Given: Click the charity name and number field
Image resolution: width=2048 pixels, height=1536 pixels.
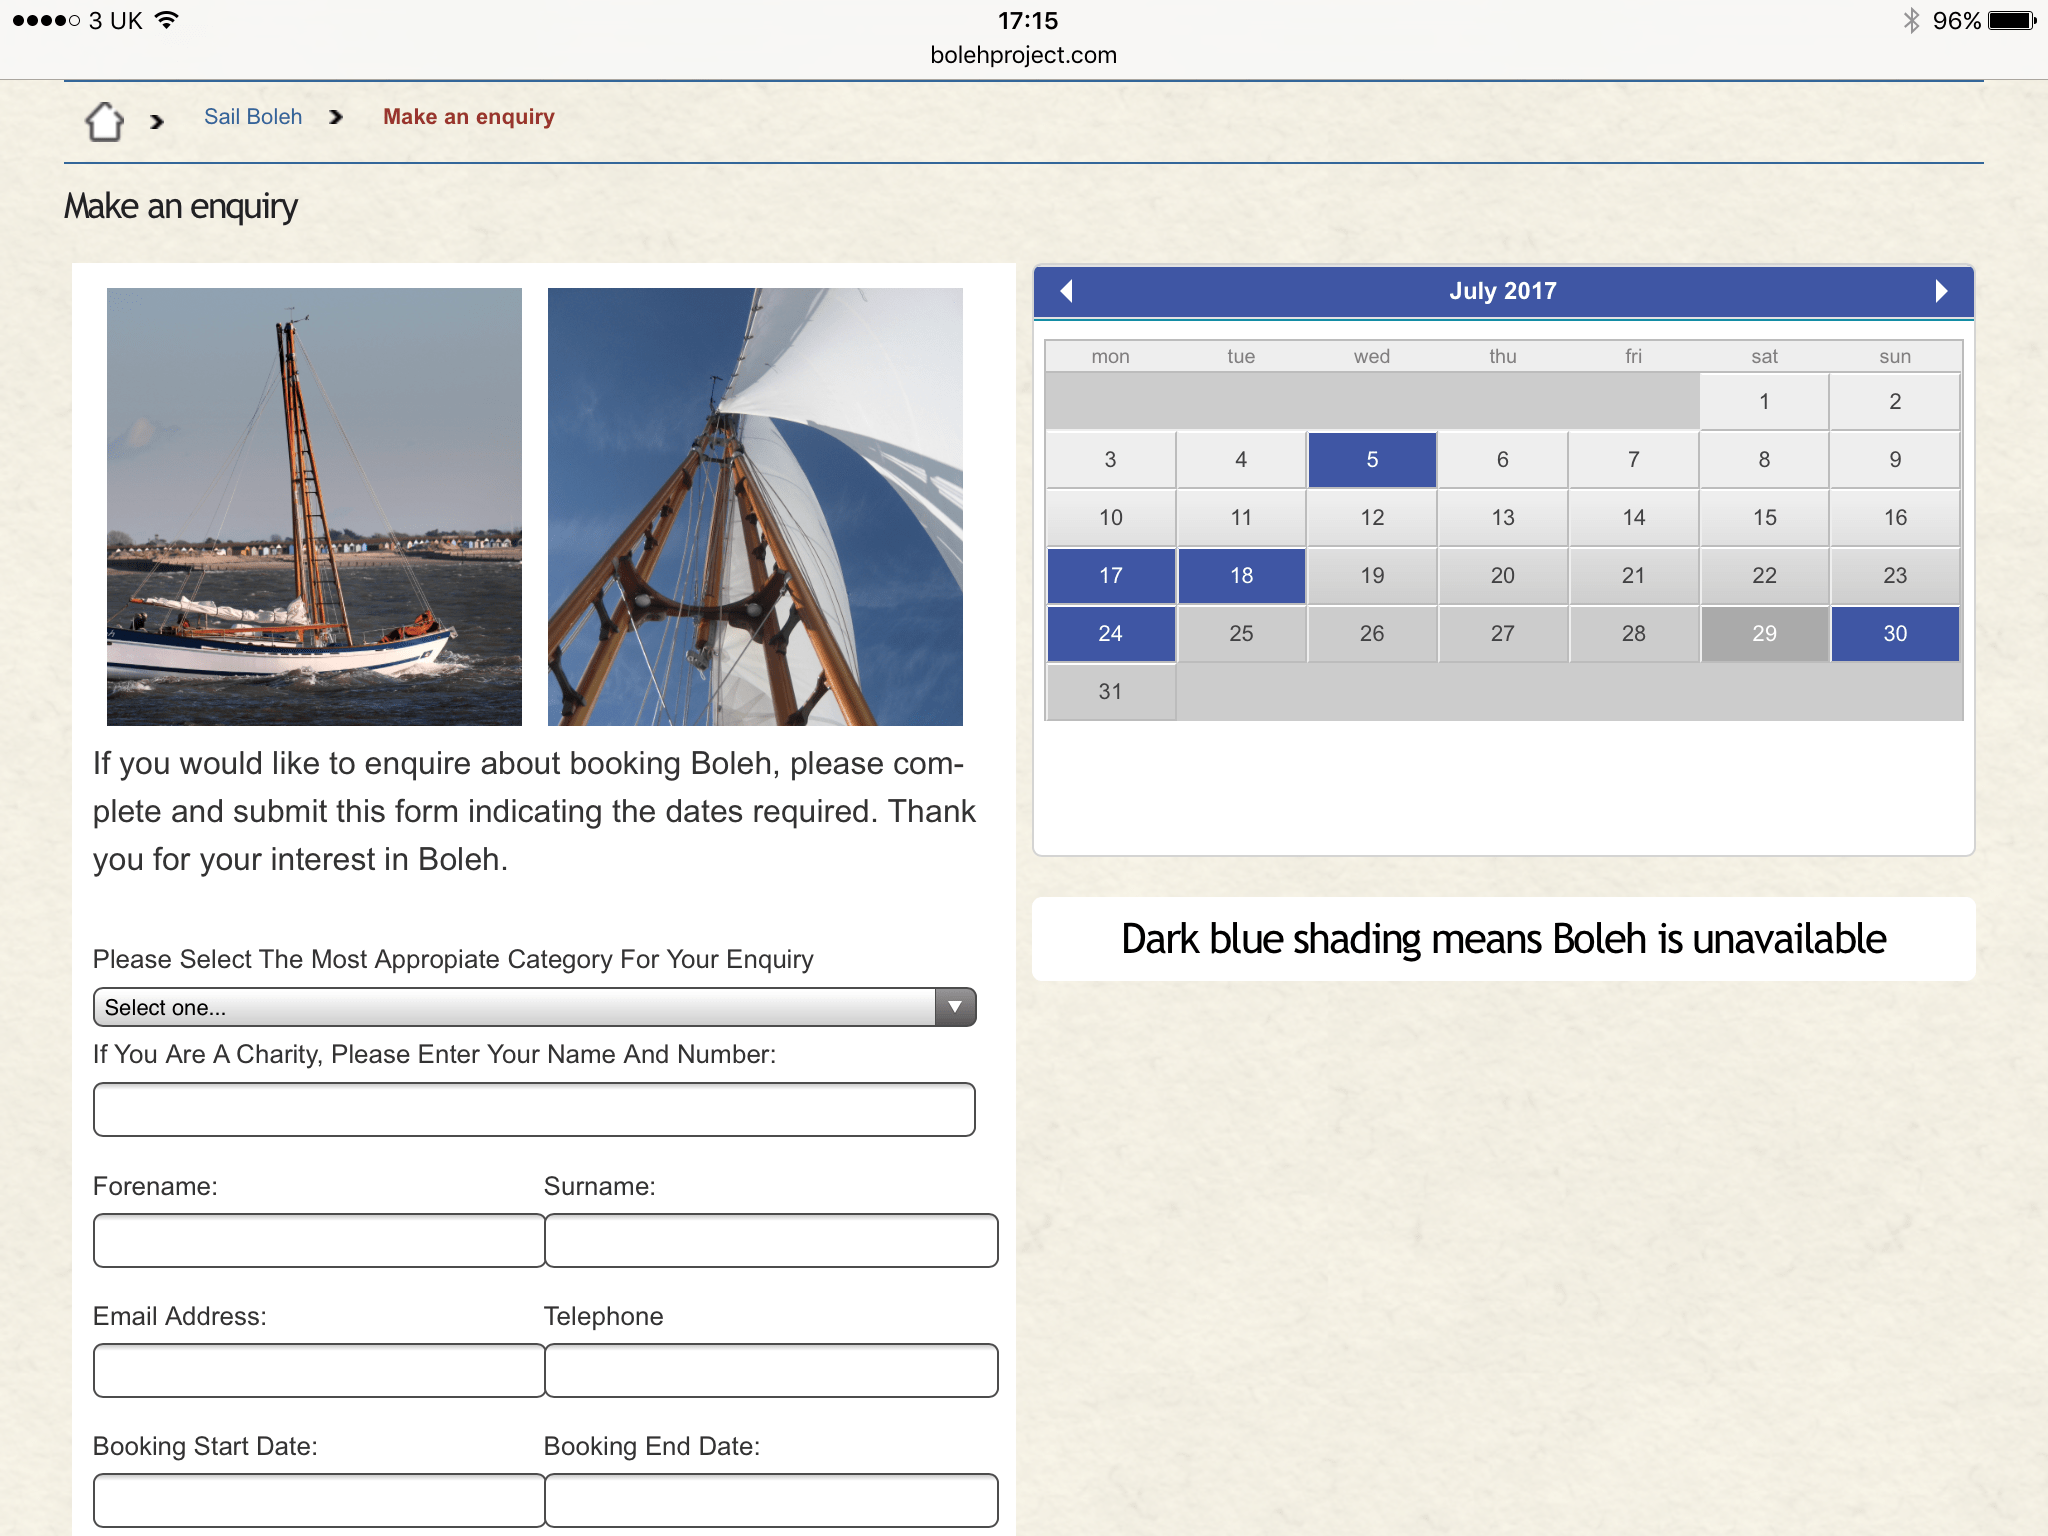Looking at the screenshot, I should pos(534,1109).
